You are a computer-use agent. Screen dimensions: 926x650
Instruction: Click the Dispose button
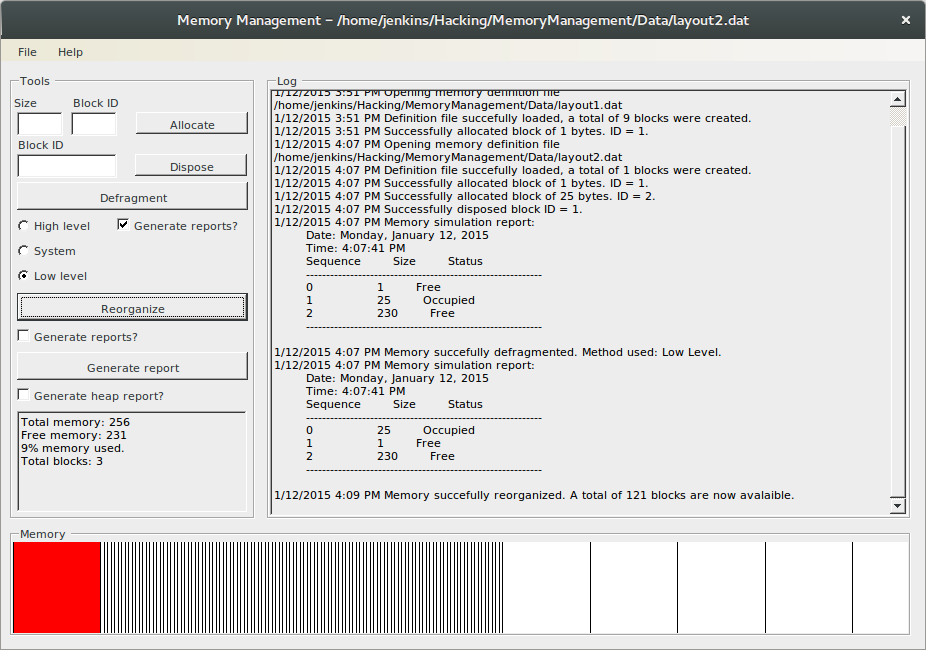tap(191, 166)
